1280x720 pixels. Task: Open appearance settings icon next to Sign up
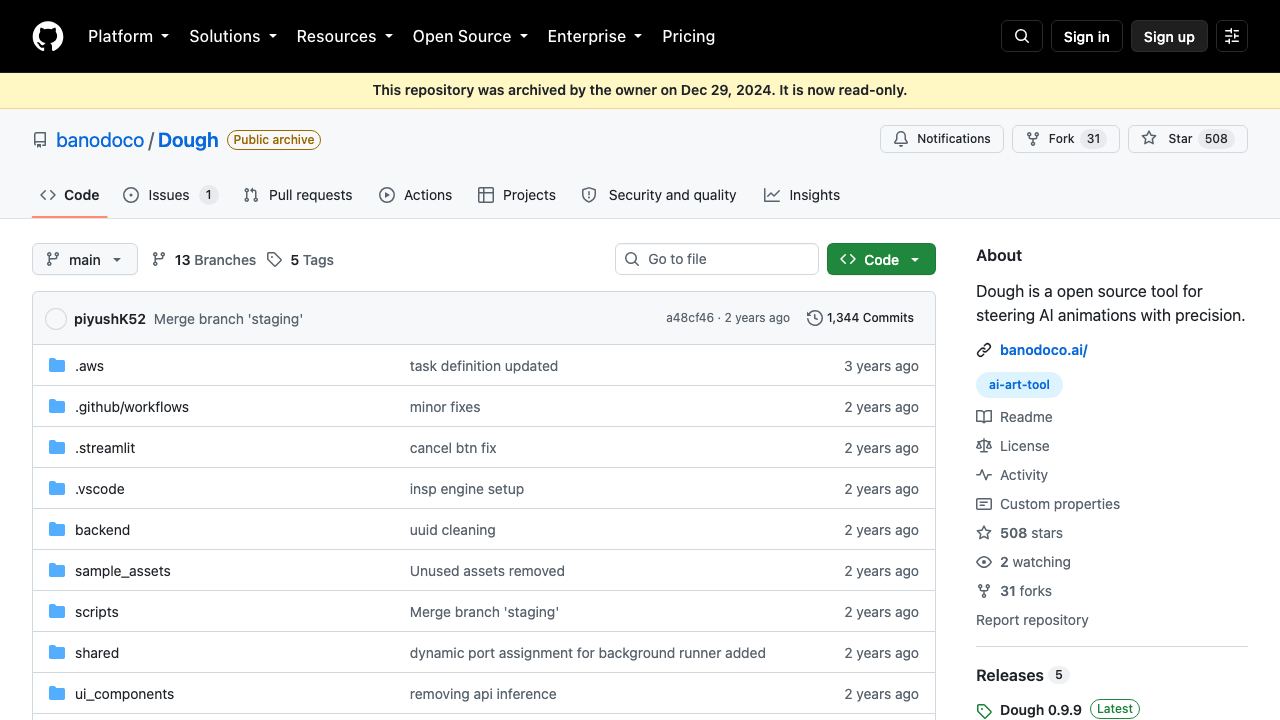pyautogui.click(x=1232, y=36)
